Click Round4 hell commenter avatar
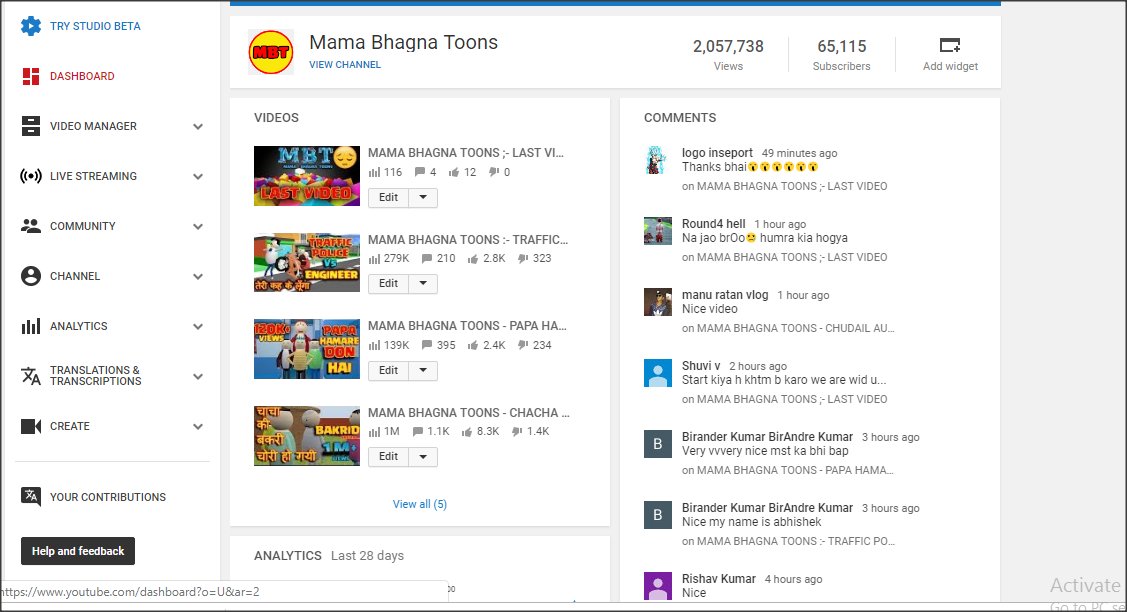 pos(658,231)
